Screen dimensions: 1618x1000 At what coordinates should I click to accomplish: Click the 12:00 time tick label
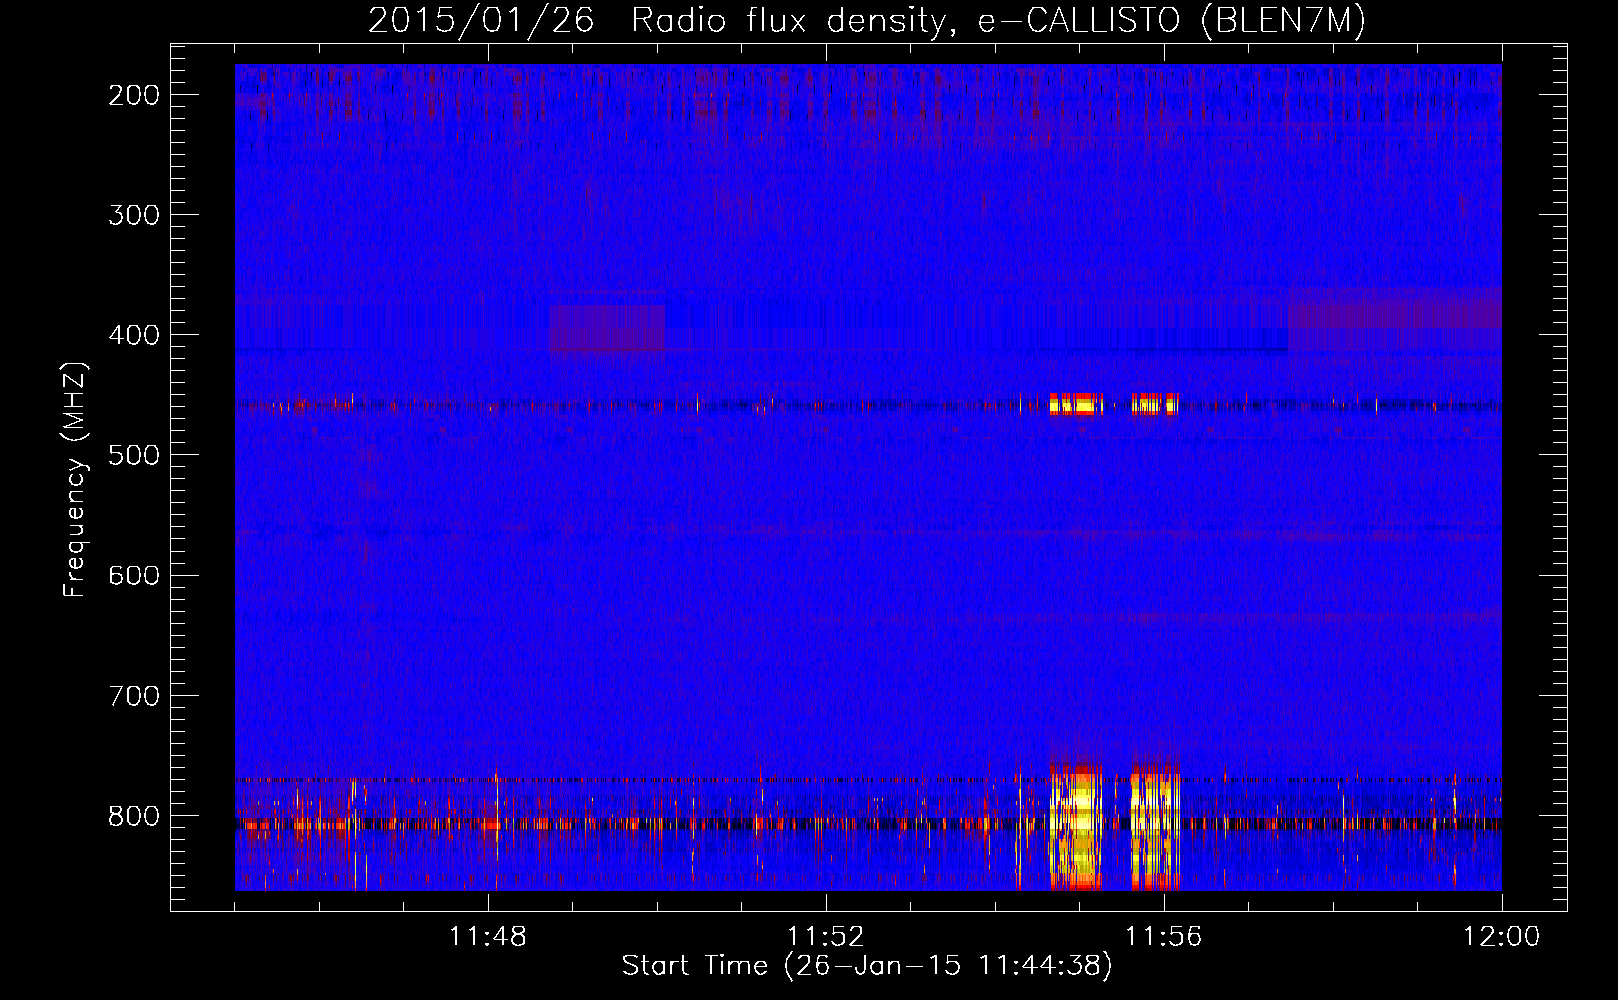point(1501,937)
